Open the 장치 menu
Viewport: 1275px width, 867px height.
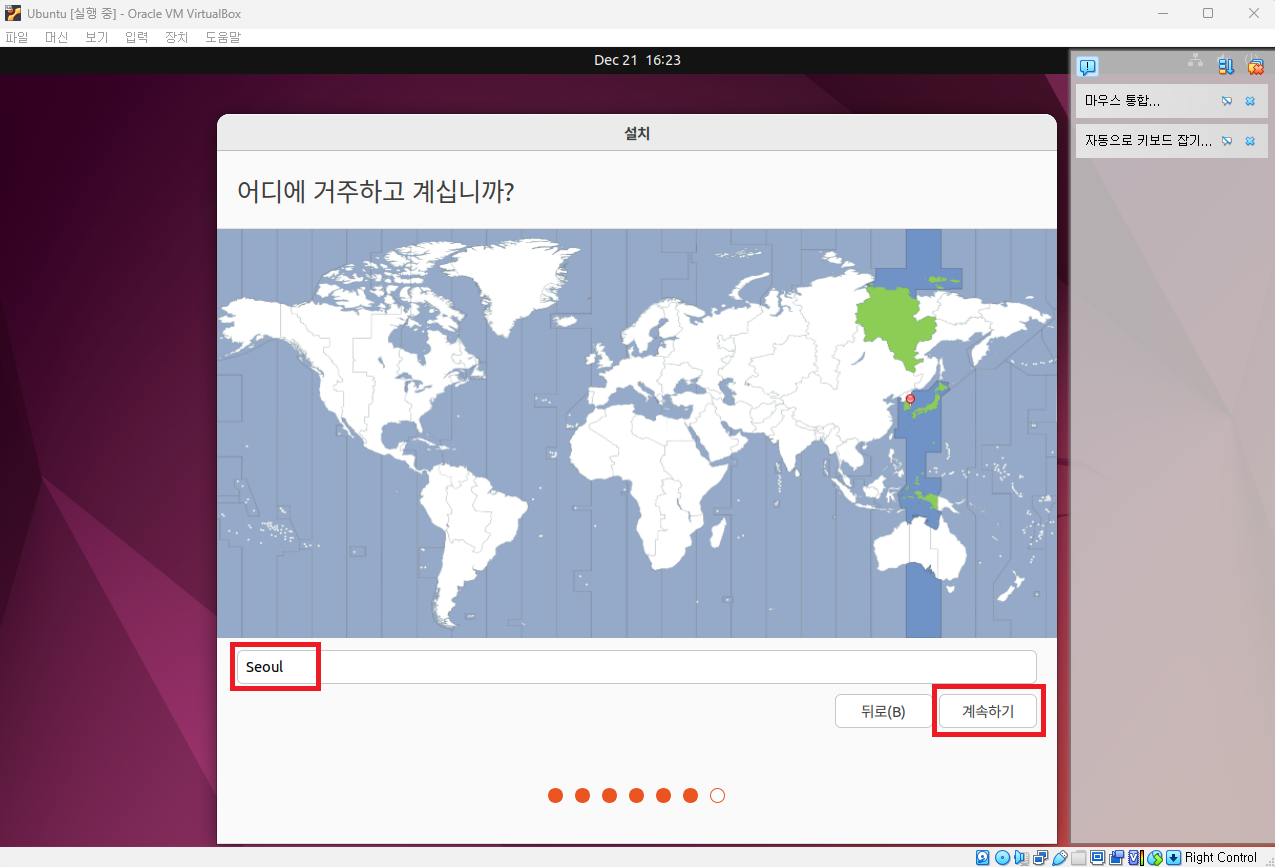(177, 37)
